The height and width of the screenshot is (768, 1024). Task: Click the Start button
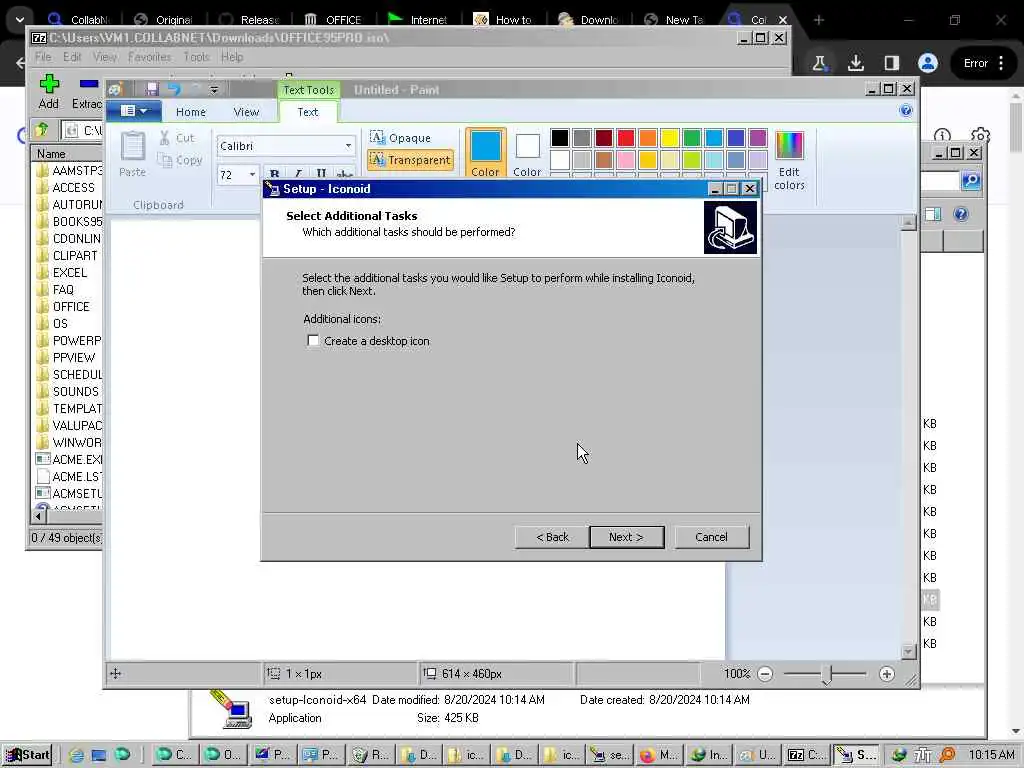[x=27, y=755]
